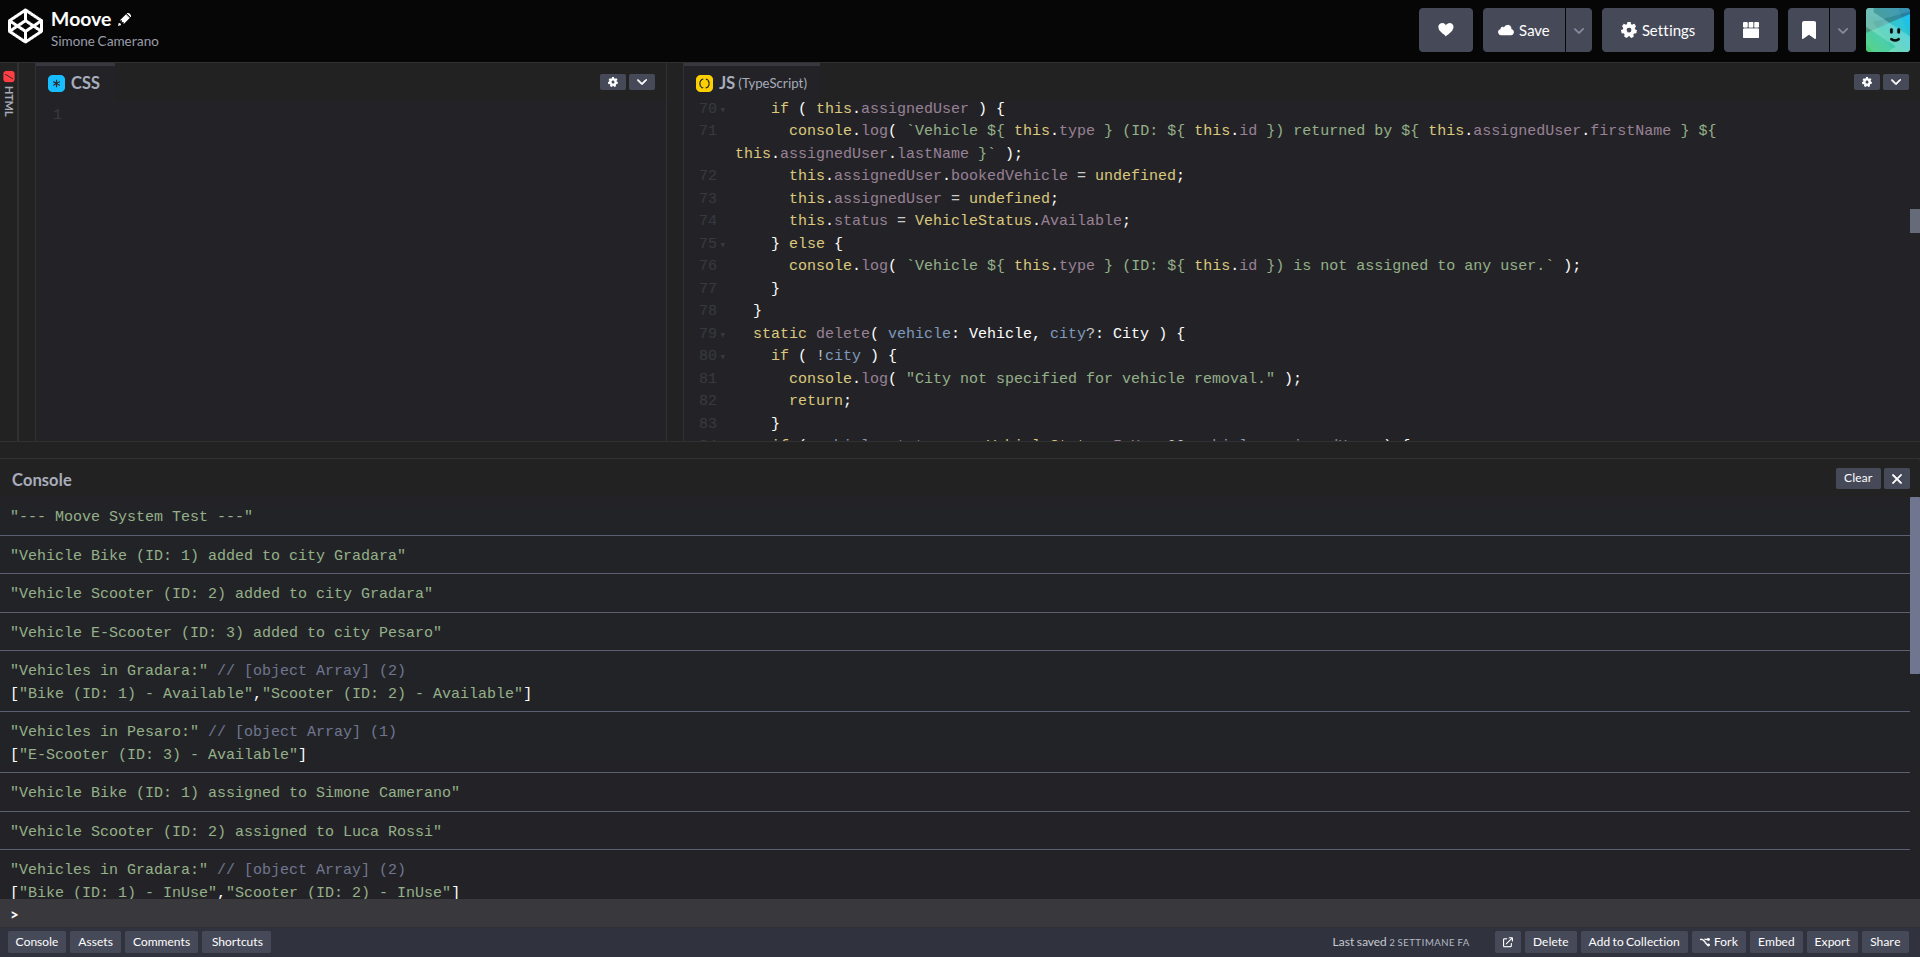Open the Save options dropdown arrow

tap(1578, 30)
